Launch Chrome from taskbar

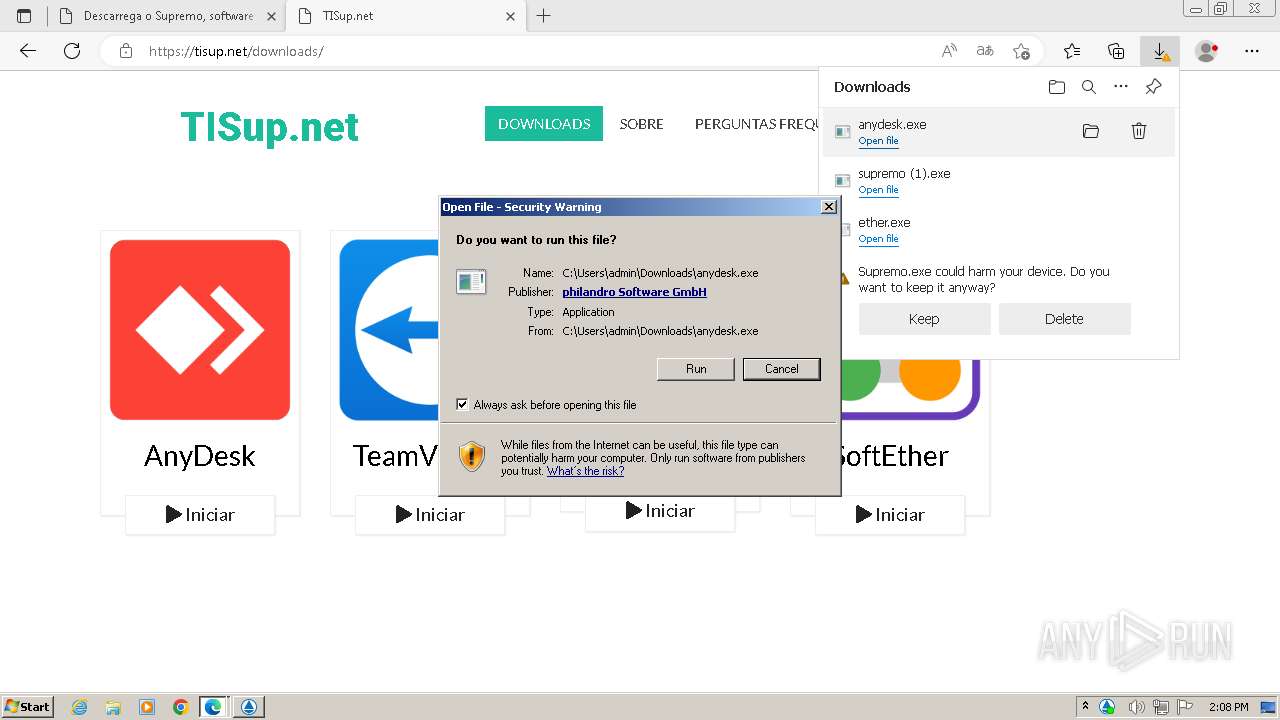pyautogui.click(x=180, y=707)
